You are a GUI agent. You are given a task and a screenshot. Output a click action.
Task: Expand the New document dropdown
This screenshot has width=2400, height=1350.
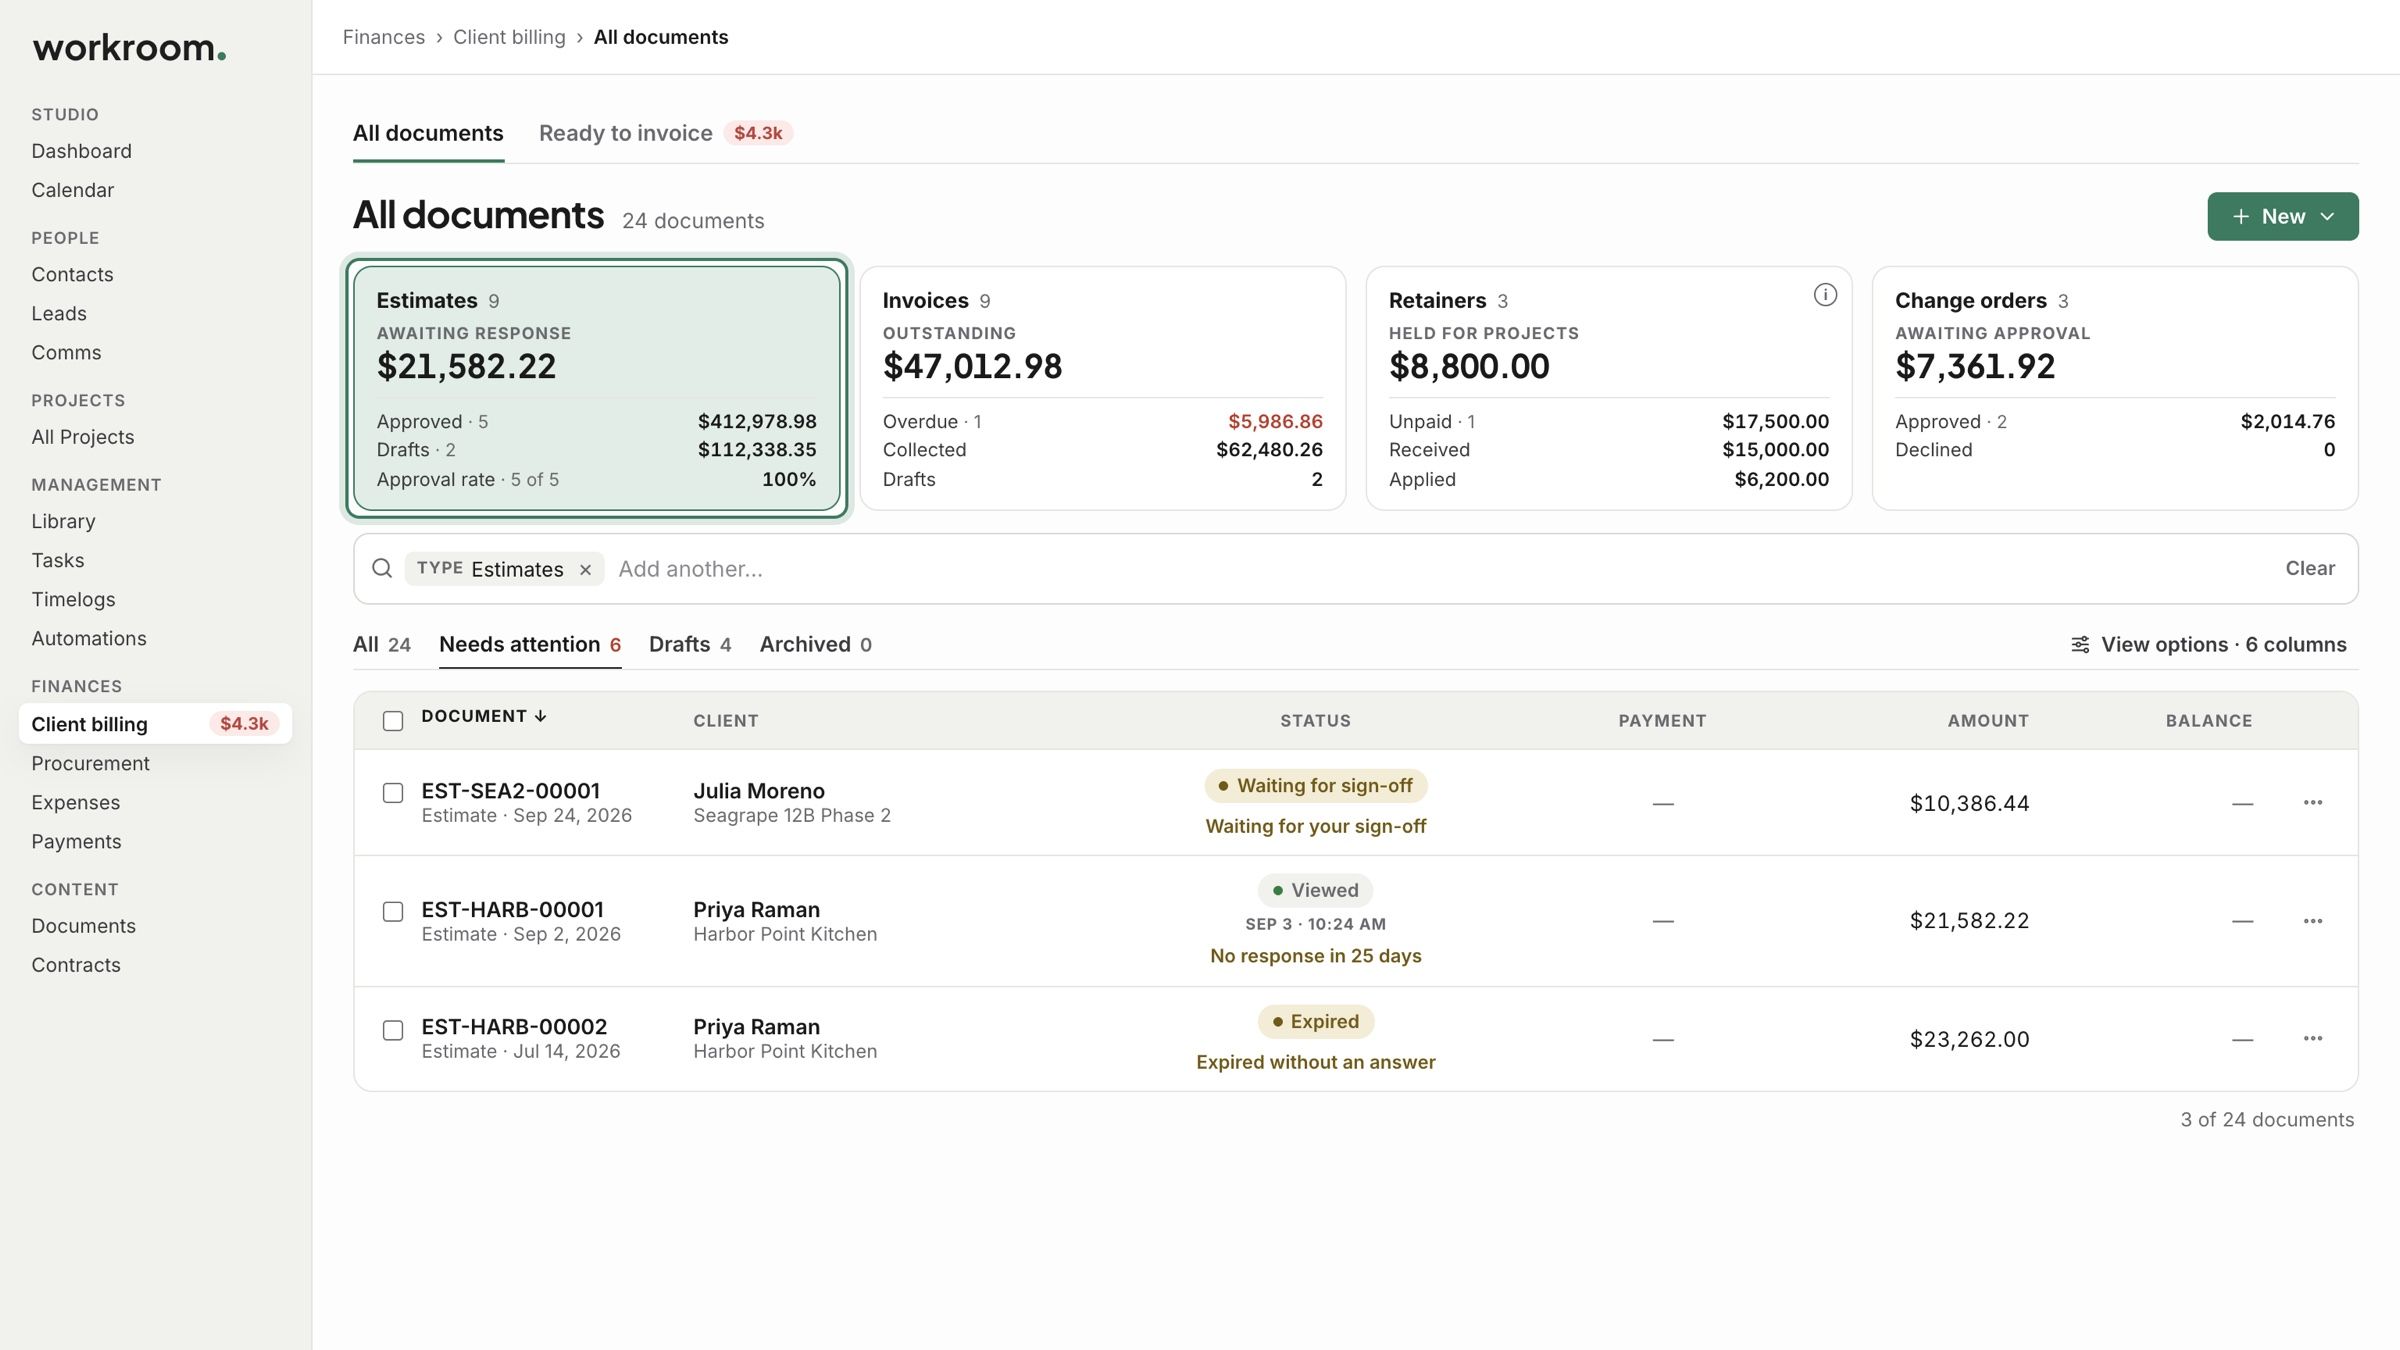click(x=2283, y=216)
